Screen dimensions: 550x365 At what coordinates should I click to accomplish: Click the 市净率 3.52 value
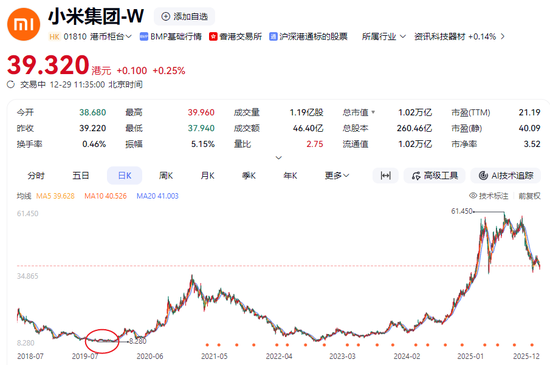pos(532,144)
